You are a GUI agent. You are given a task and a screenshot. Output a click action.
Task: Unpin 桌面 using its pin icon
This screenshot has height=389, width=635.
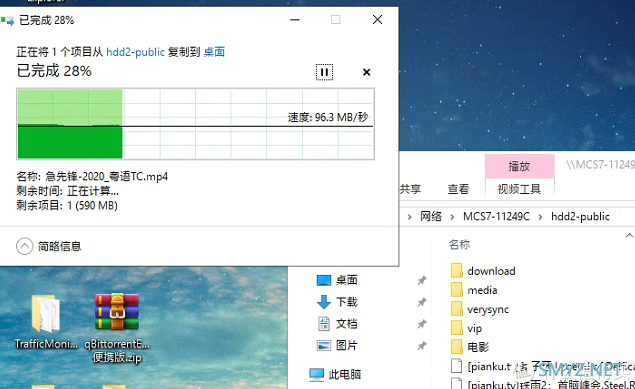(422, 280)
